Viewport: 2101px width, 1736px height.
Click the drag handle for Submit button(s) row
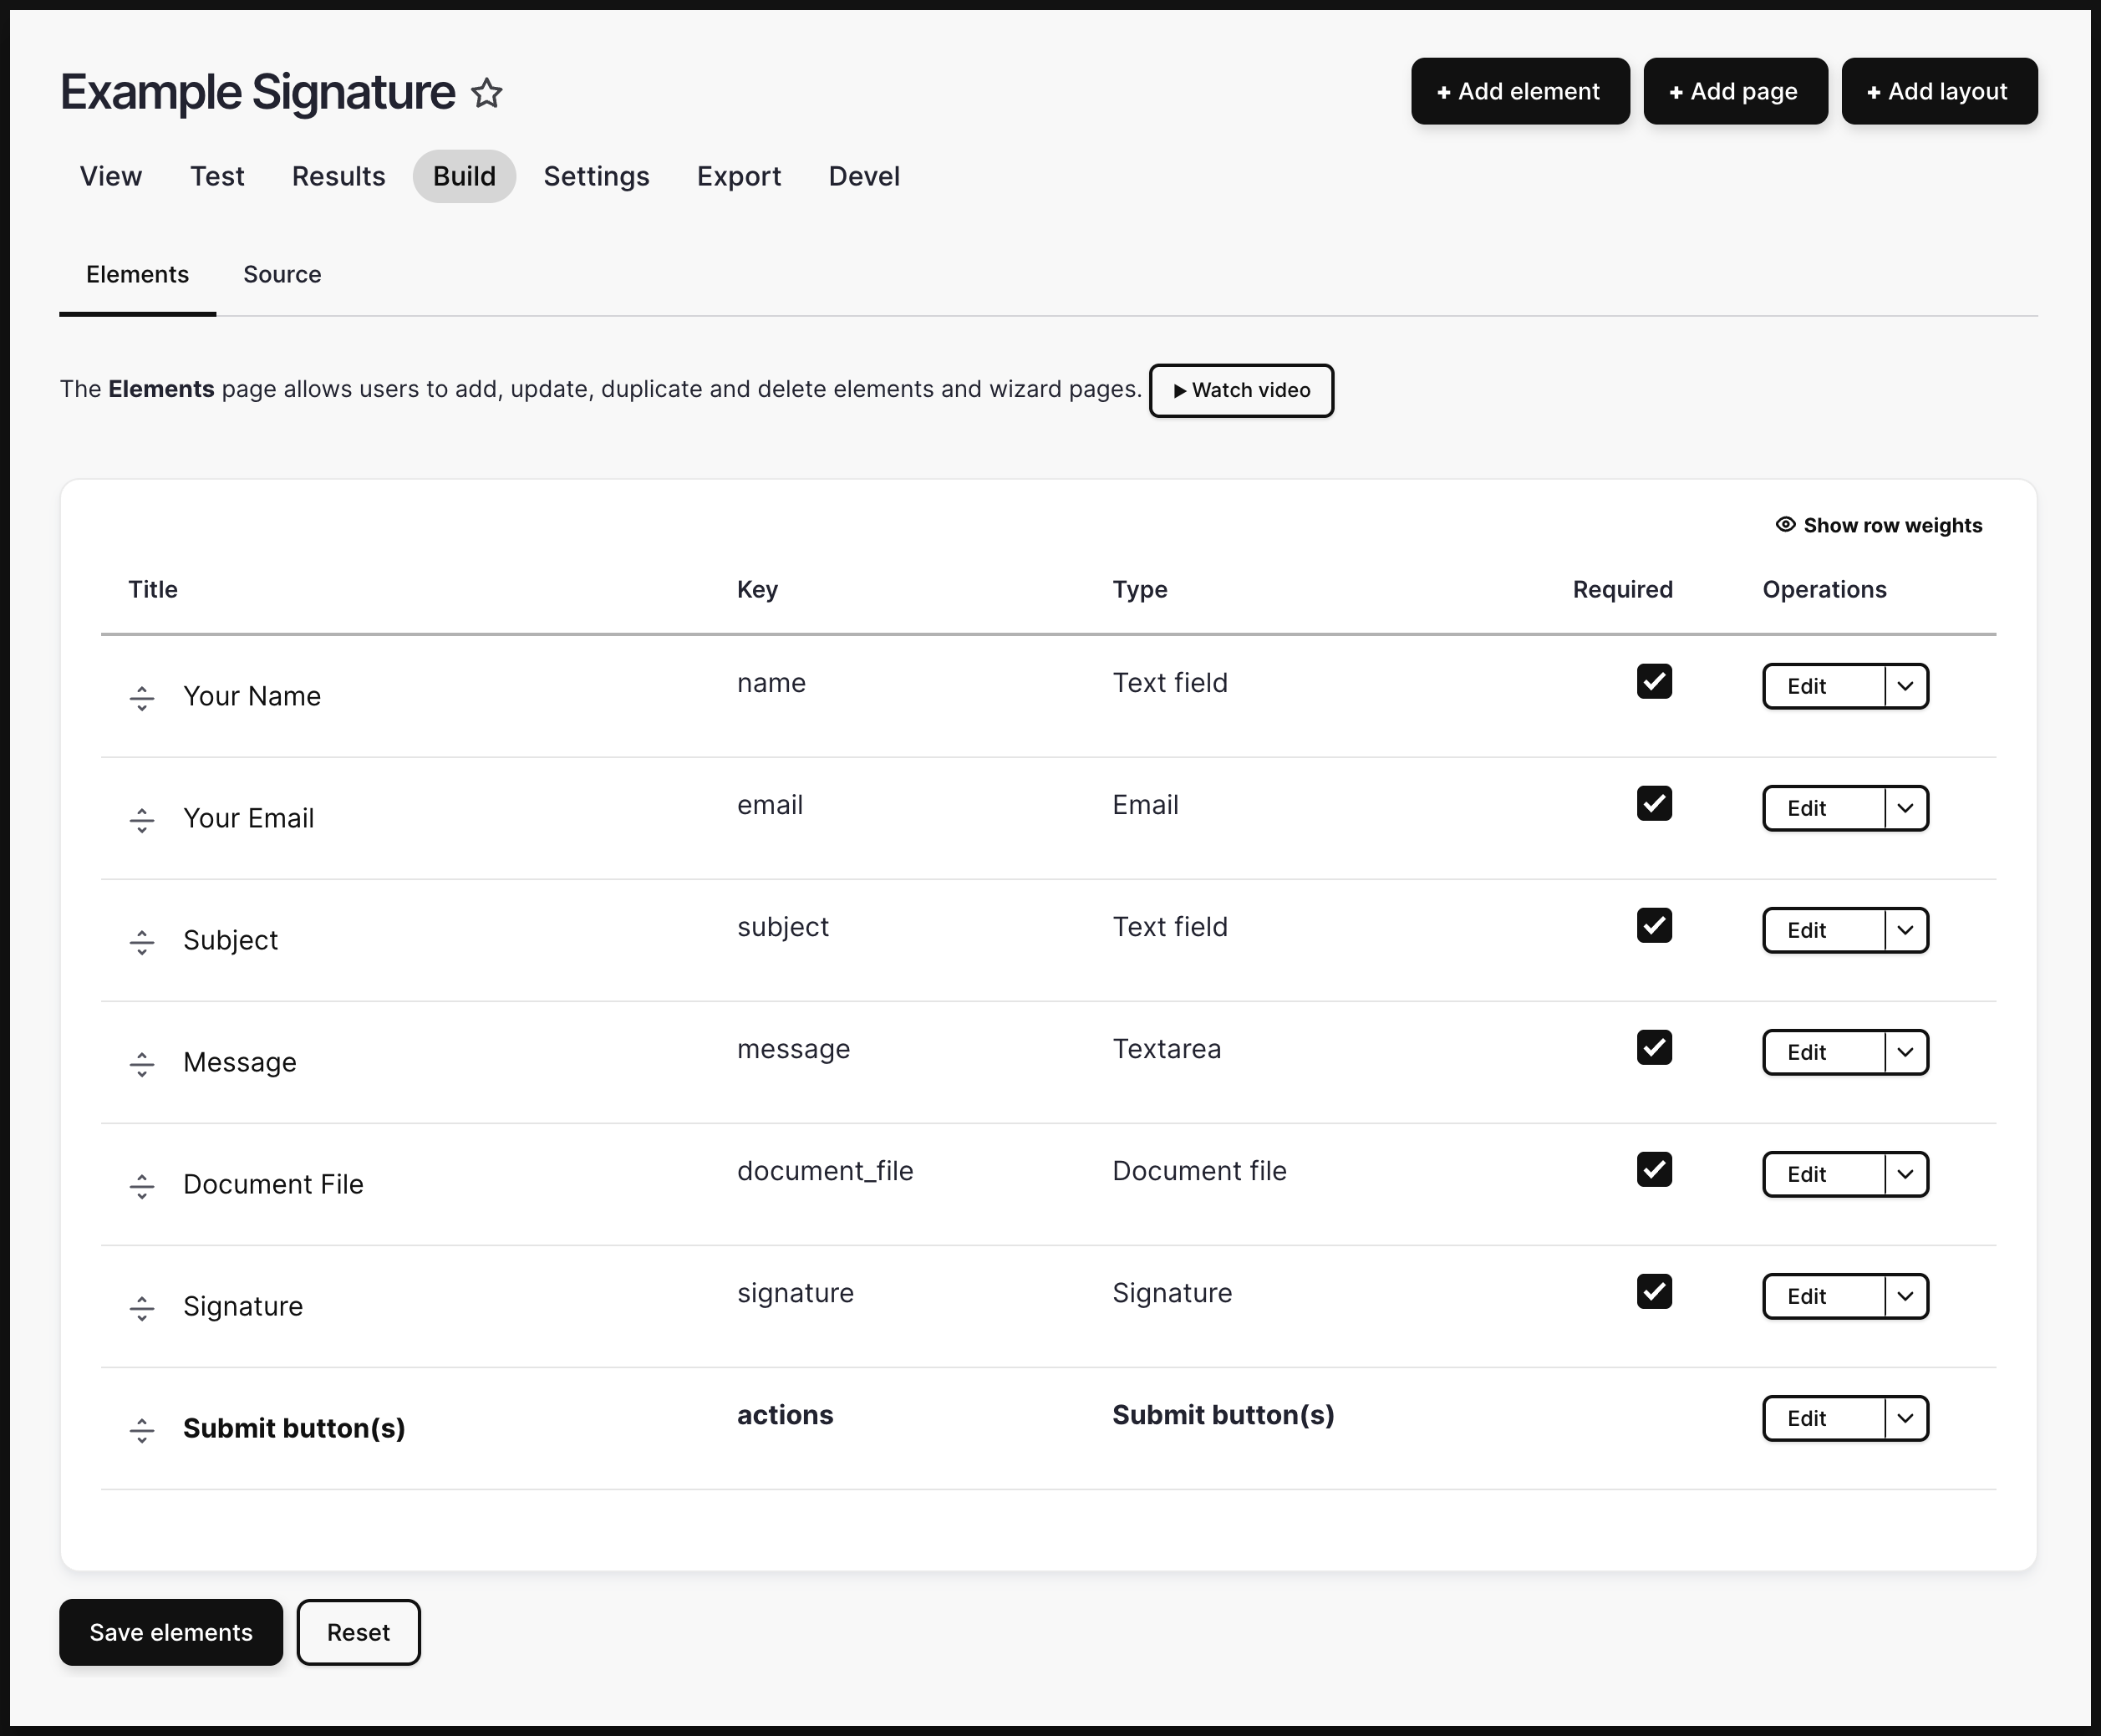tap(142, 1430)
